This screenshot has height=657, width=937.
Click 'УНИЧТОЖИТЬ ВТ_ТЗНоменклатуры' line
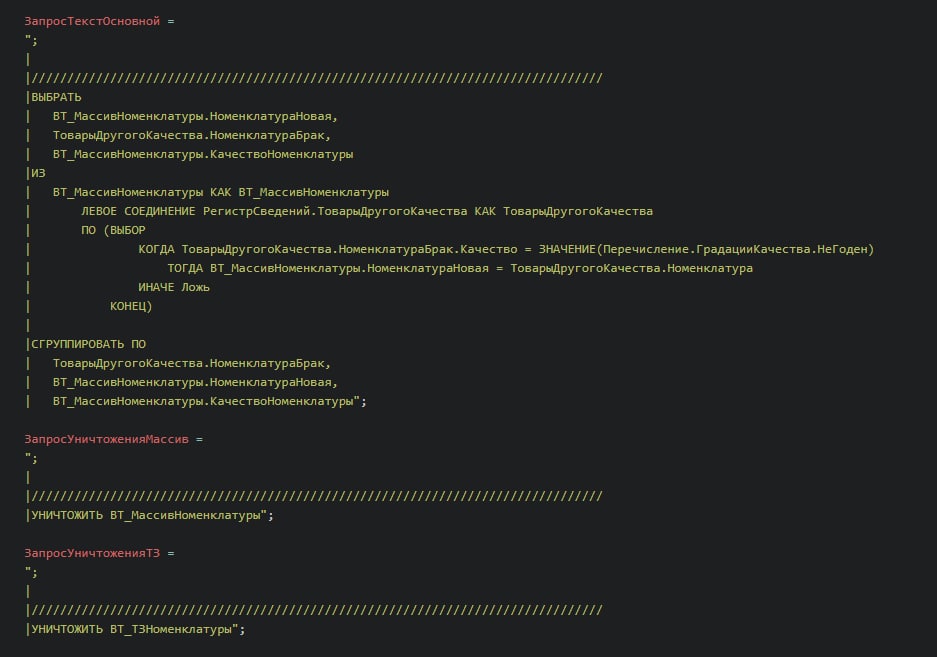138,629
